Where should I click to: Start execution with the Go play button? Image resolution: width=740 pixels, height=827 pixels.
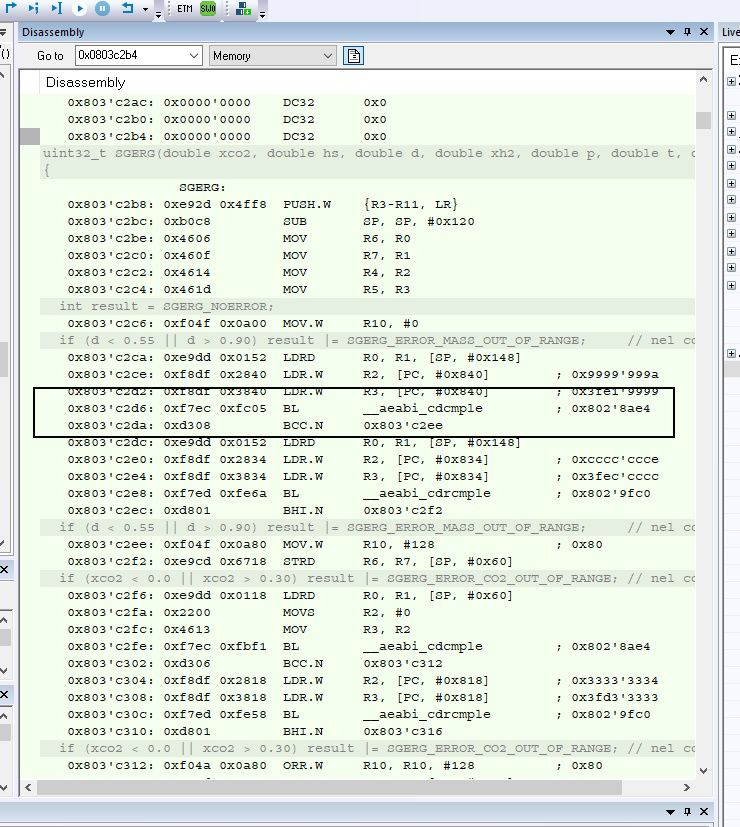(80, 8)
